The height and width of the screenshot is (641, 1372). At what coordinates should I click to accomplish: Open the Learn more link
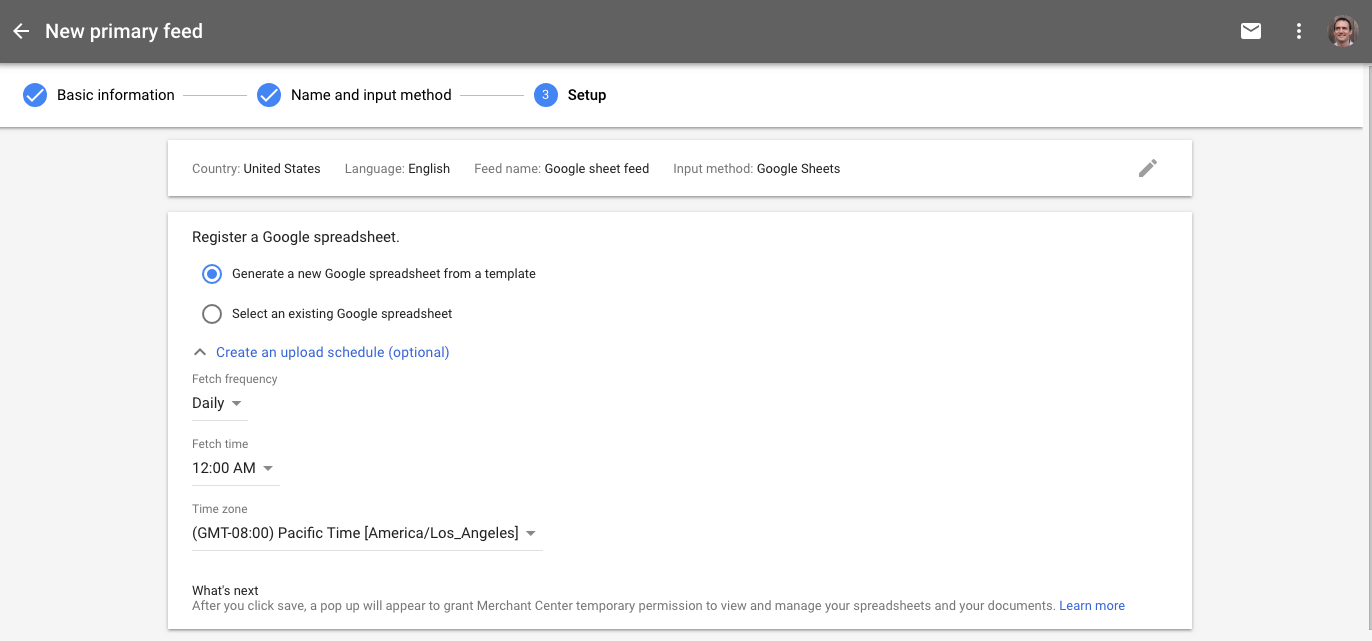[1092, 606]
